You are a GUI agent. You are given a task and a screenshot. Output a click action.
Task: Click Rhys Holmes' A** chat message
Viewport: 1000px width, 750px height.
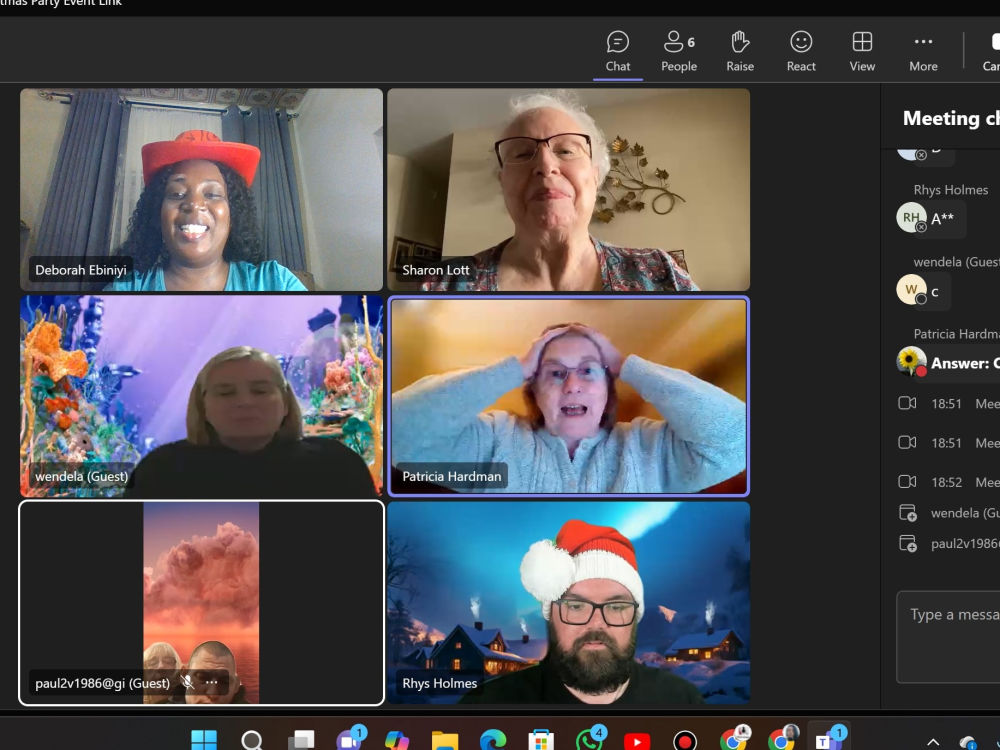click(942, 219)
